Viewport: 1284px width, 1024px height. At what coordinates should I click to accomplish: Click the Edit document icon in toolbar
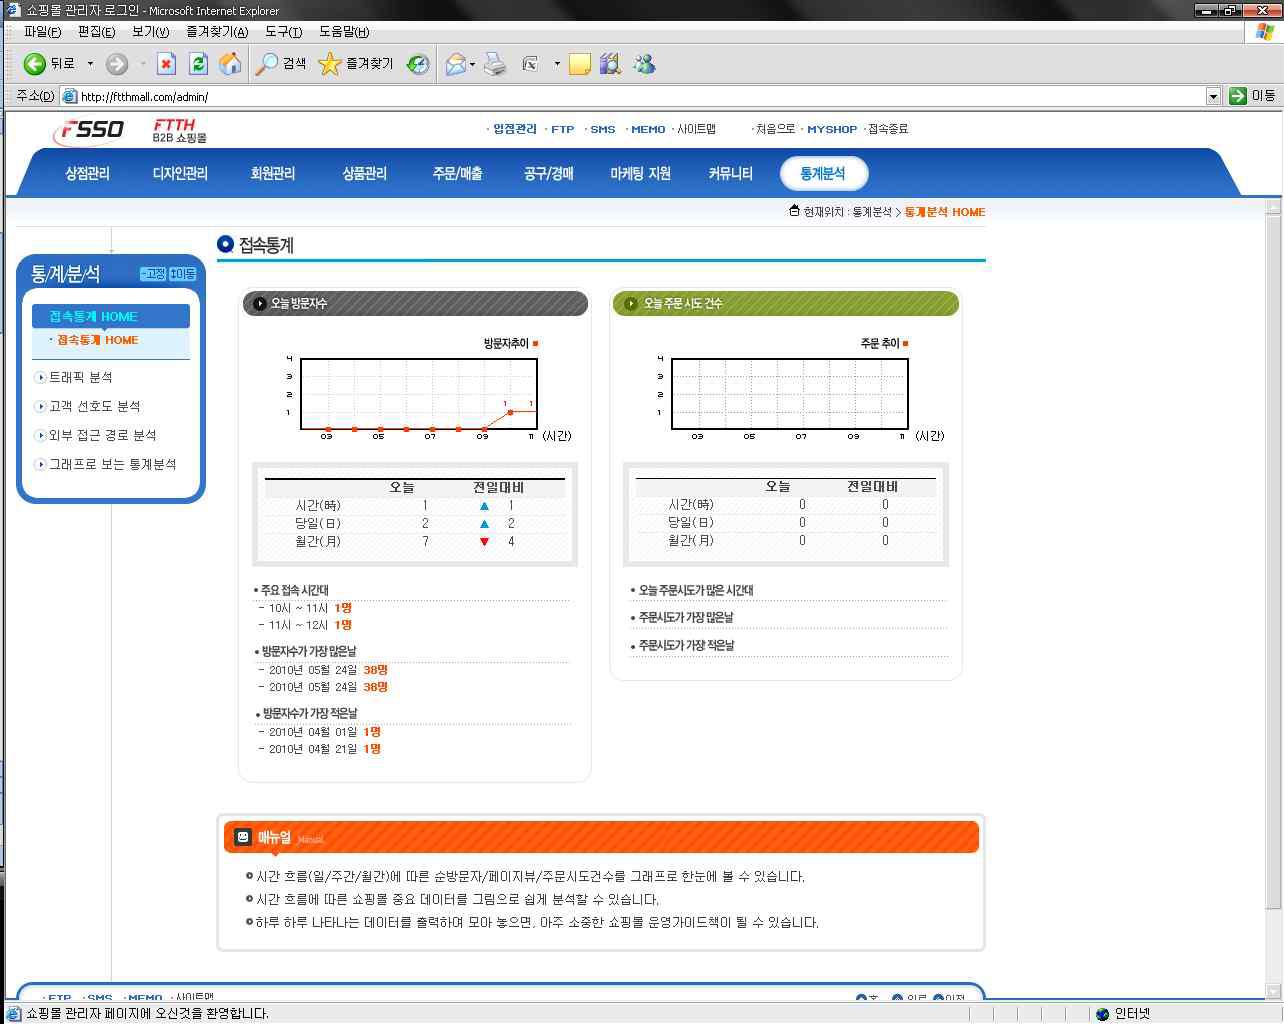(x=531, y=64)
